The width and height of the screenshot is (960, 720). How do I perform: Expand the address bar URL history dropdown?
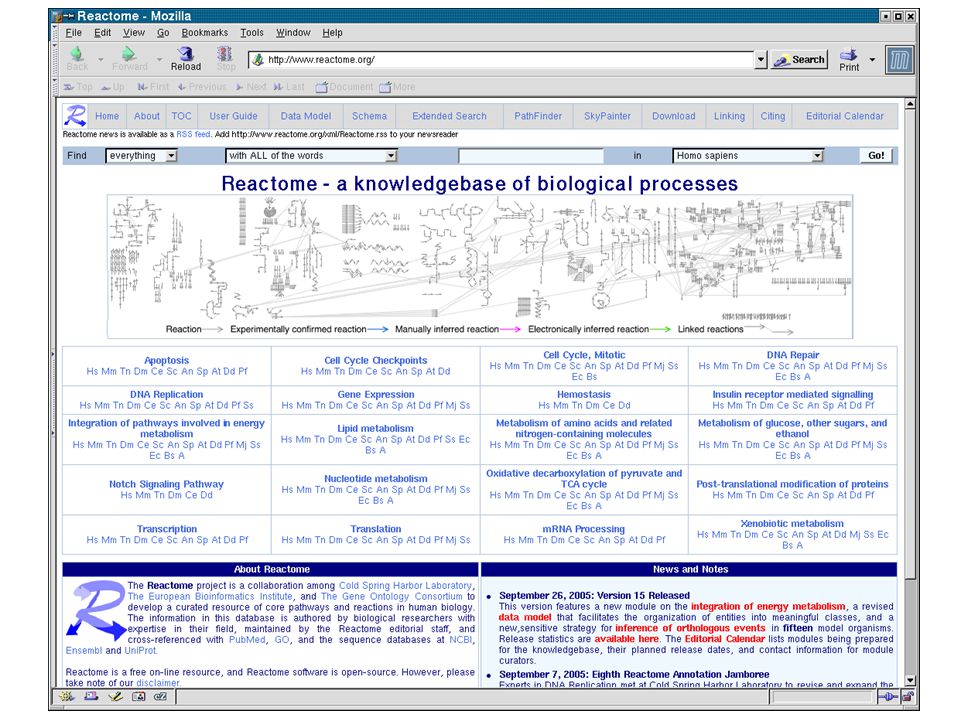pyautogui.click(x=760, y=59)
